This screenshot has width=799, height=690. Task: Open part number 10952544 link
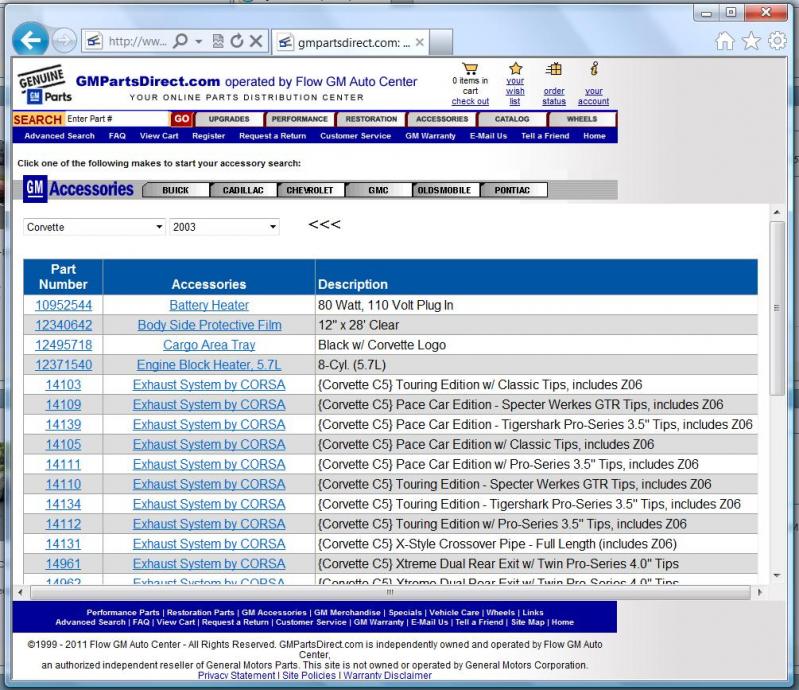click(63, 305)
